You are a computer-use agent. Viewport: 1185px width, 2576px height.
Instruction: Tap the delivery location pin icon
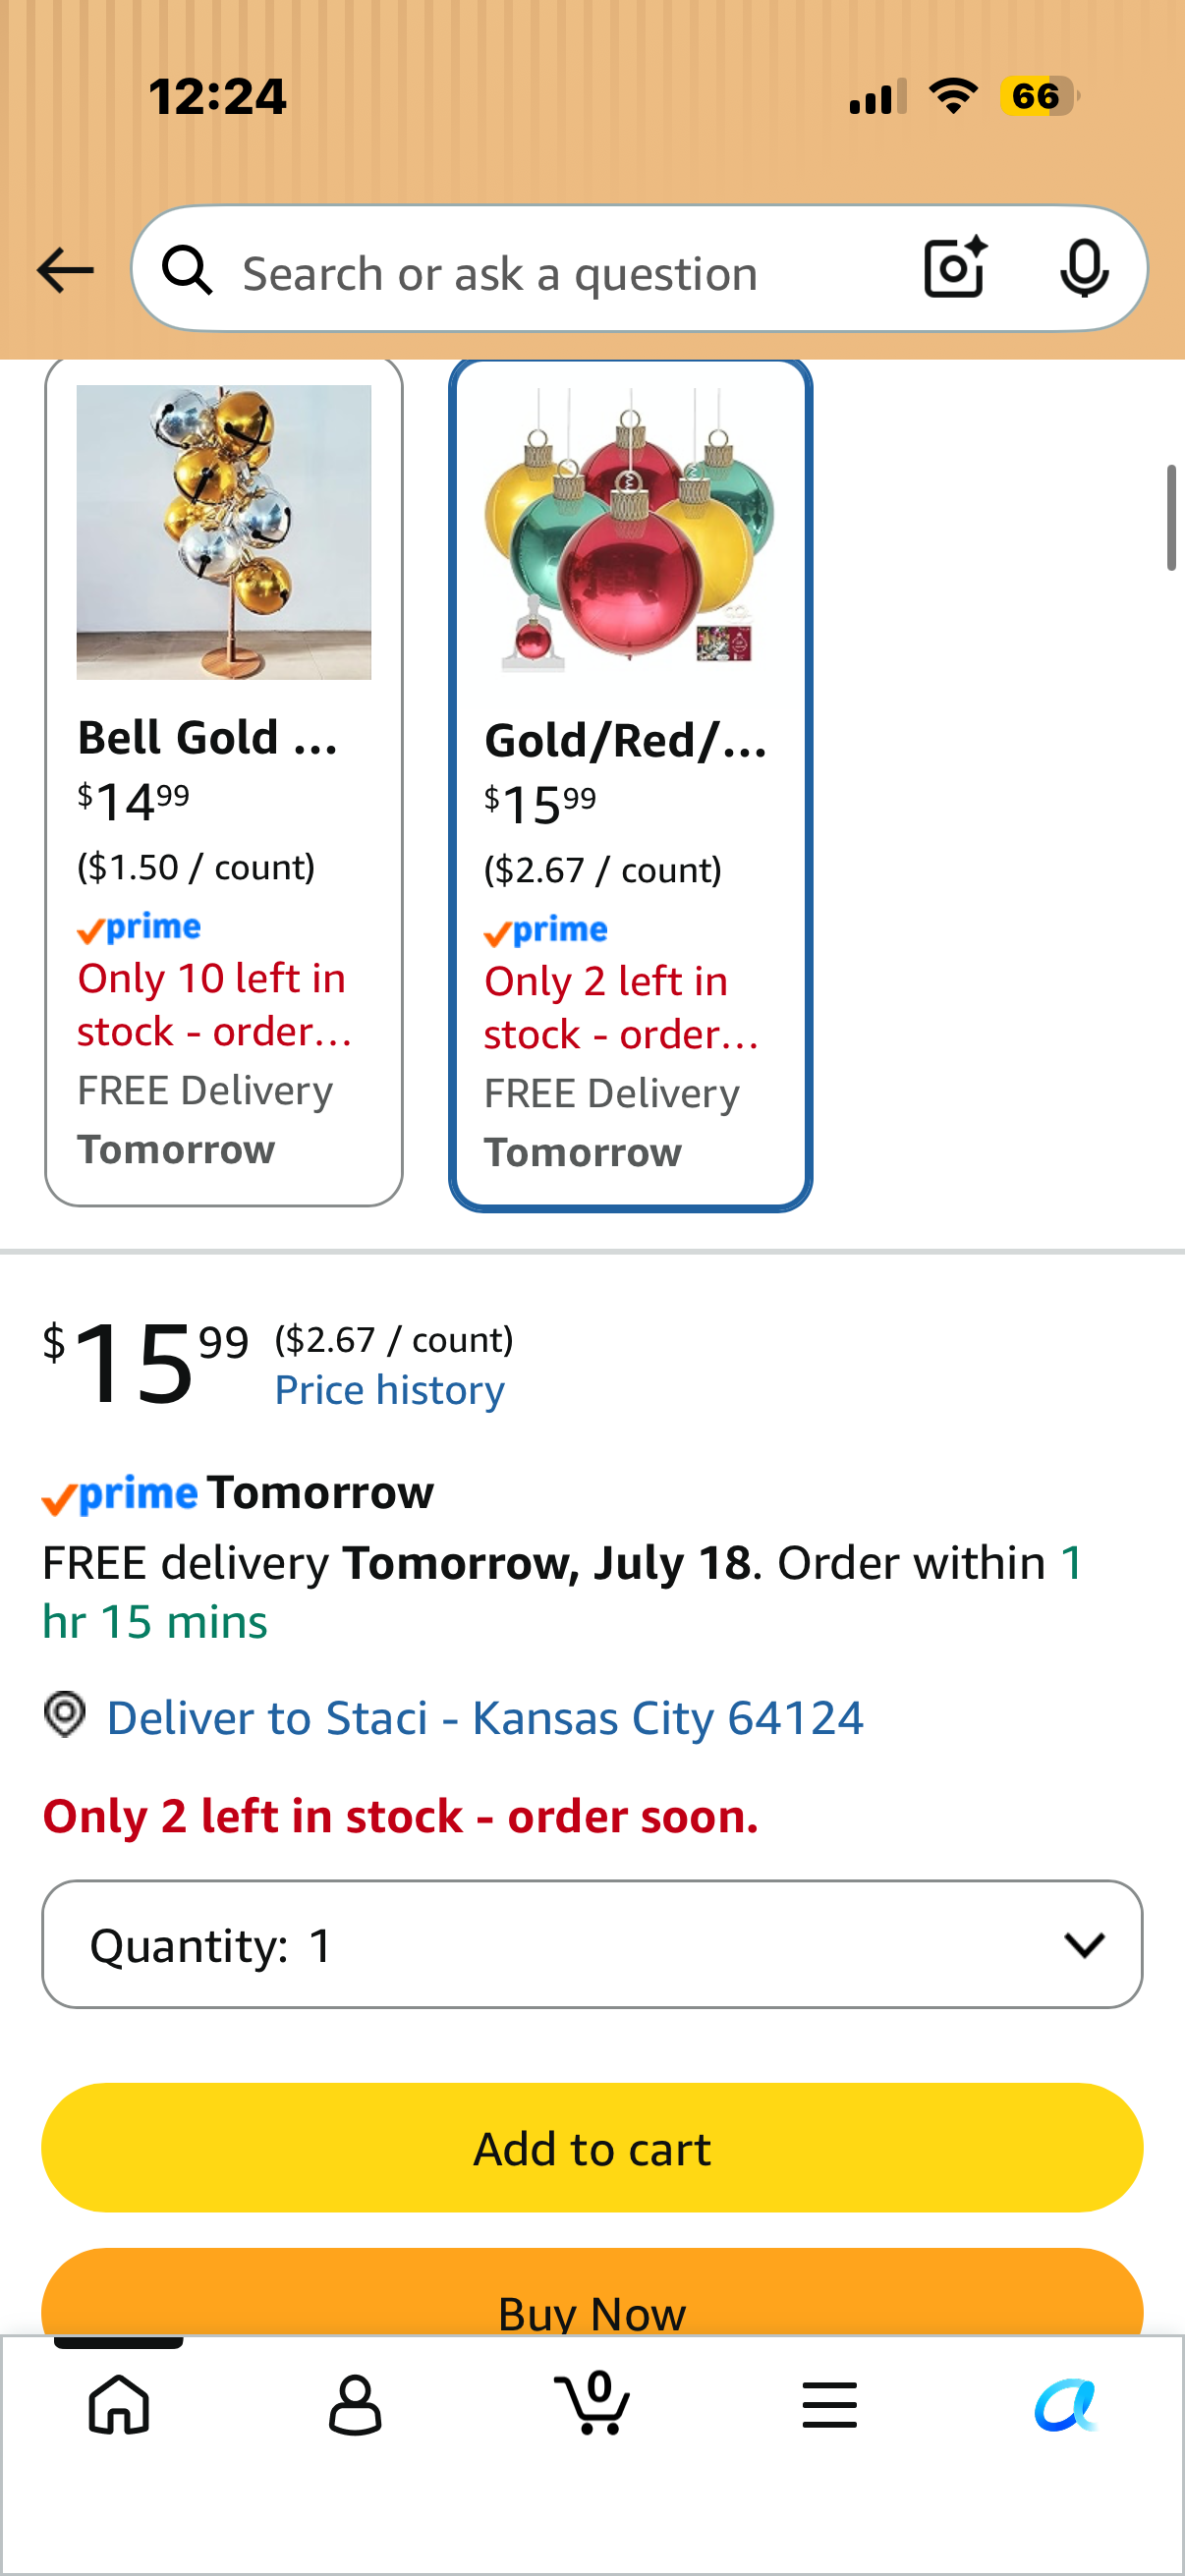coord(65,1714)
